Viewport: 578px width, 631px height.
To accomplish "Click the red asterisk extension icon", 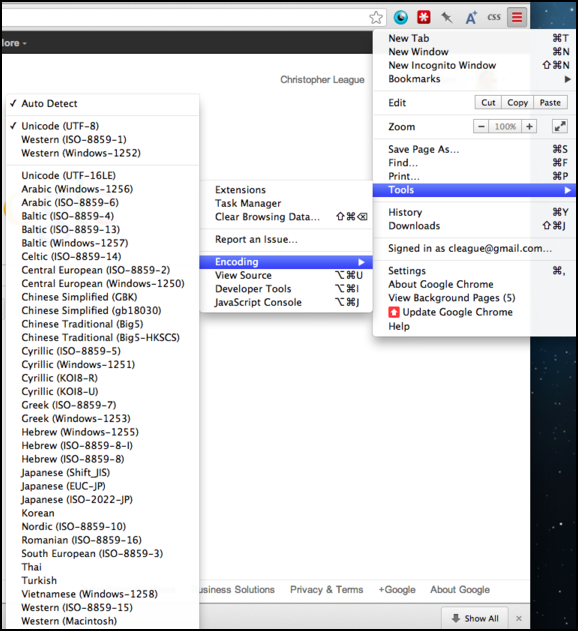I will coord(424,17).
